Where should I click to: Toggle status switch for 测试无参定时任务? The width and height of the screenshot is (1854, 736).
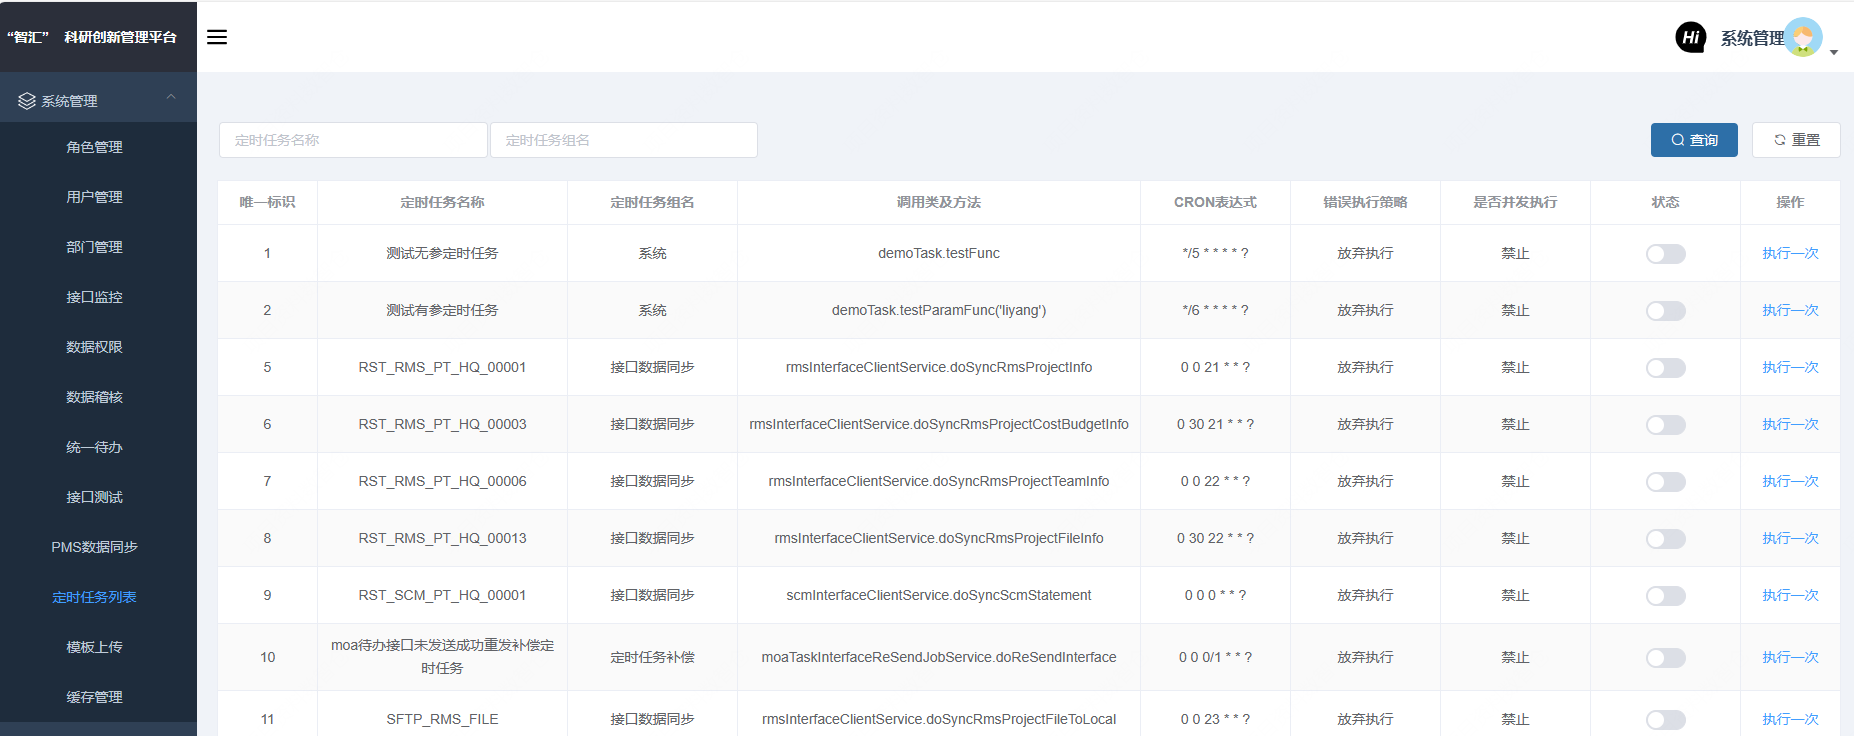(x=1665, y=254)
